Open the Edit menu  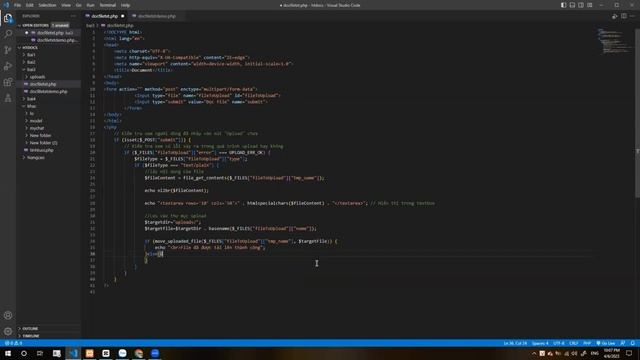click(x=29, y=5)
